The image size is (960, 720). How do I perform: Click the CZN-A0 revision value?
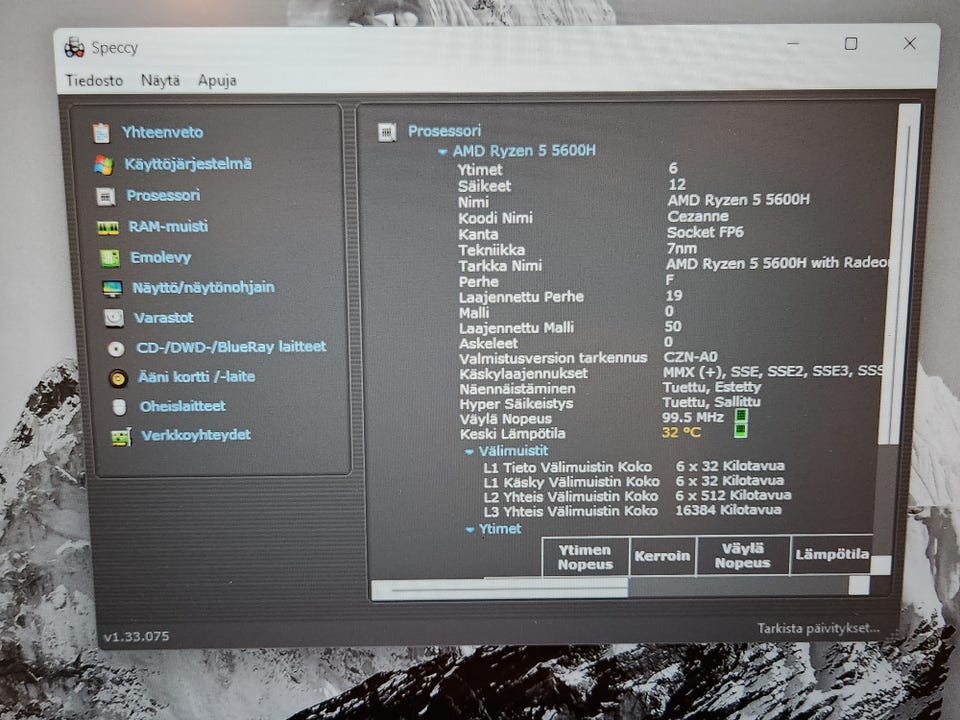(x=690, y=357)
